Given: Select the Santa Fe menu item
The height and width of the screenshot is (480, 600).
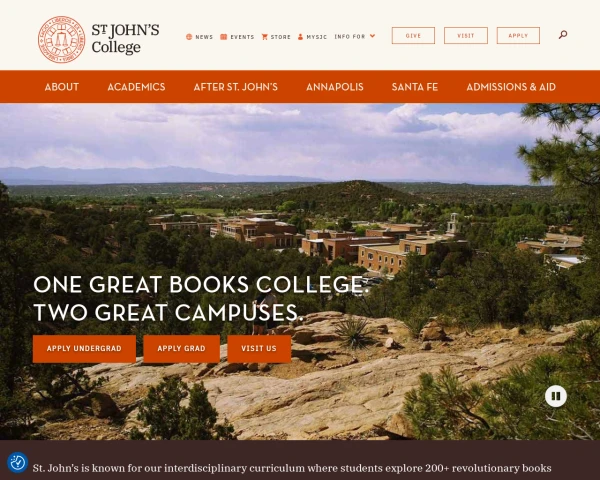Looking at the screenshot, I should [x=414, y=87].
